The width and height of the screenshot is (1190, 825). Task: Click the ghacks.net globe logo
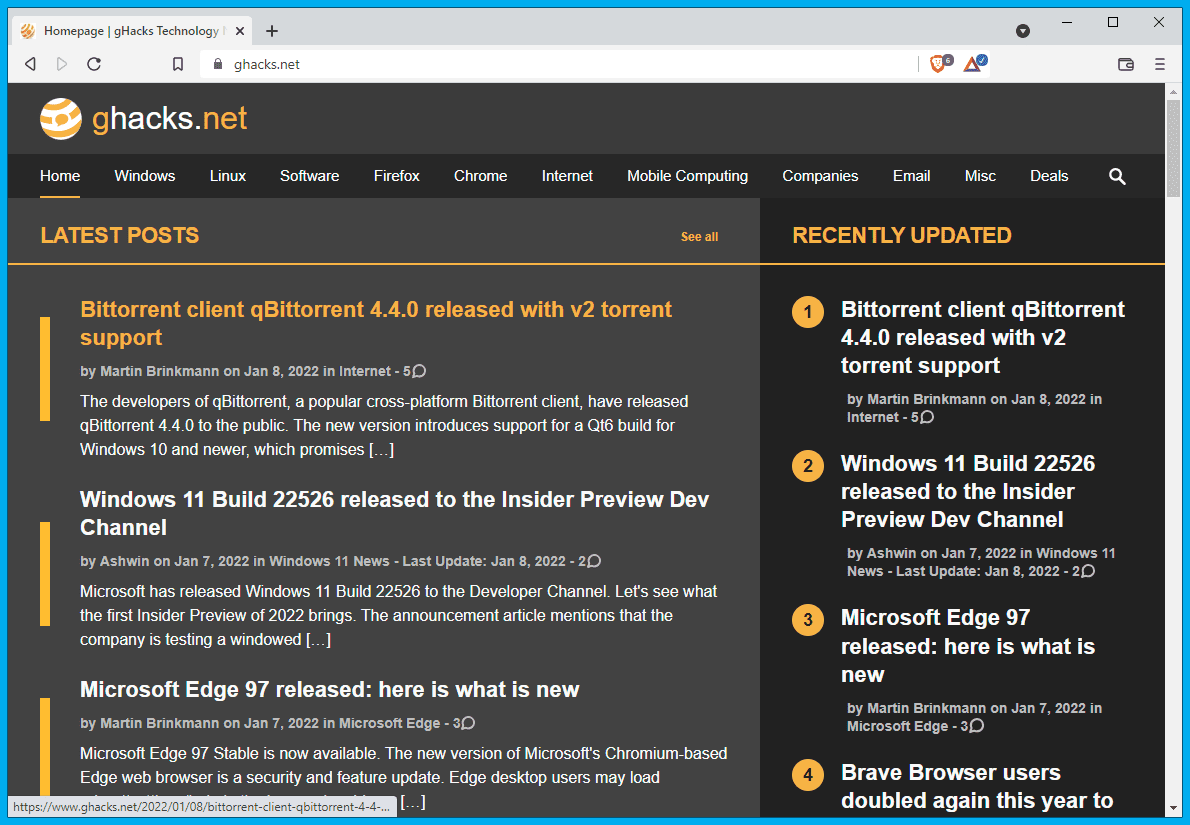(x=61, y=119)
